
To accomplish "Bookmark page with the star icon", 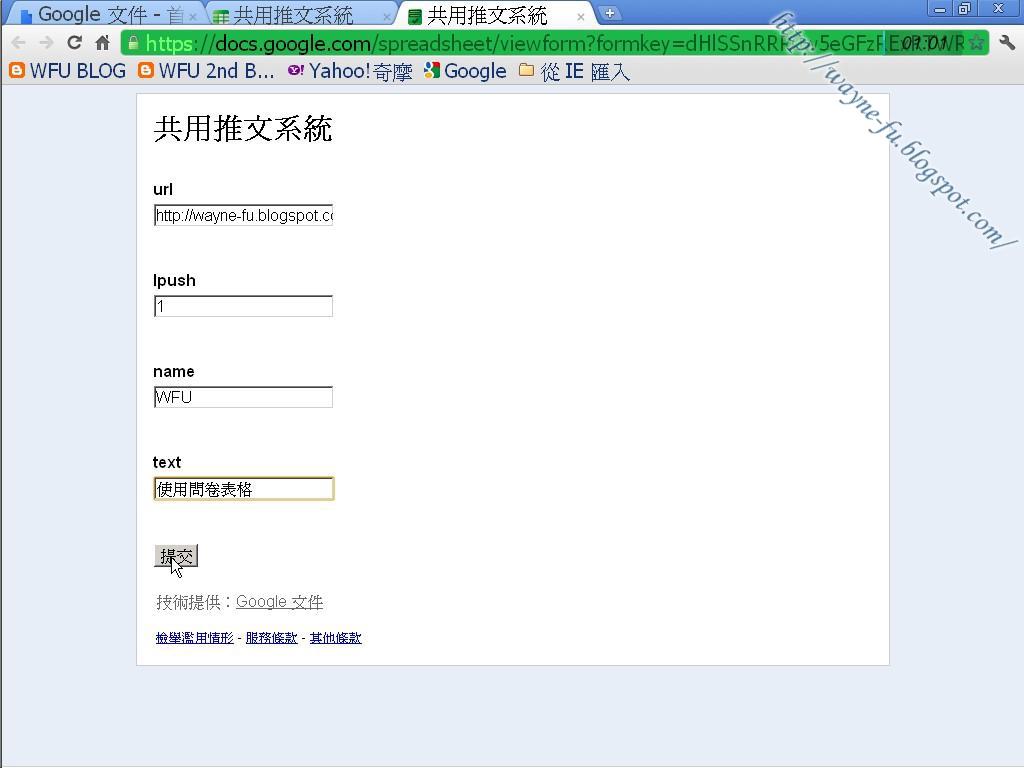I will pos(976,43).
